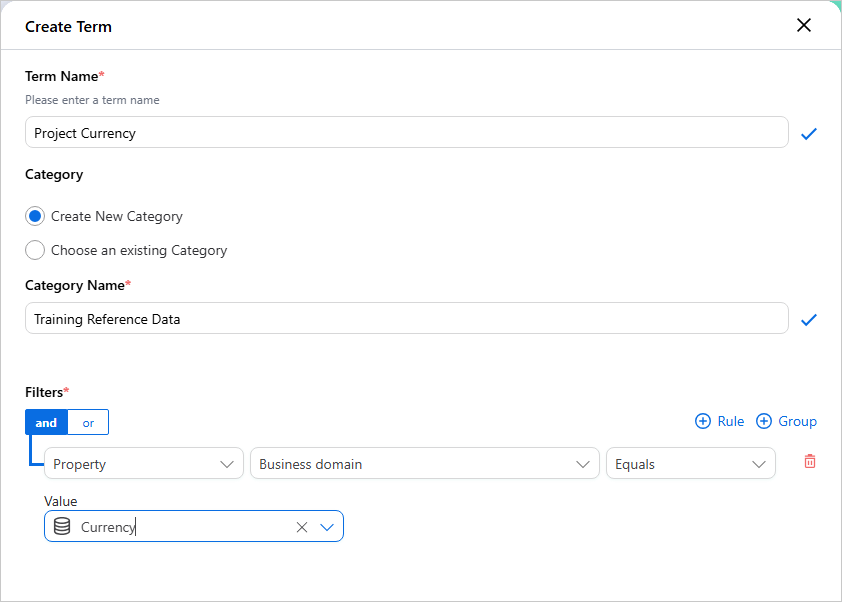The image size is (842, 602).
Task: Select Create New Category radio button
Action: (x=35, y=216)
